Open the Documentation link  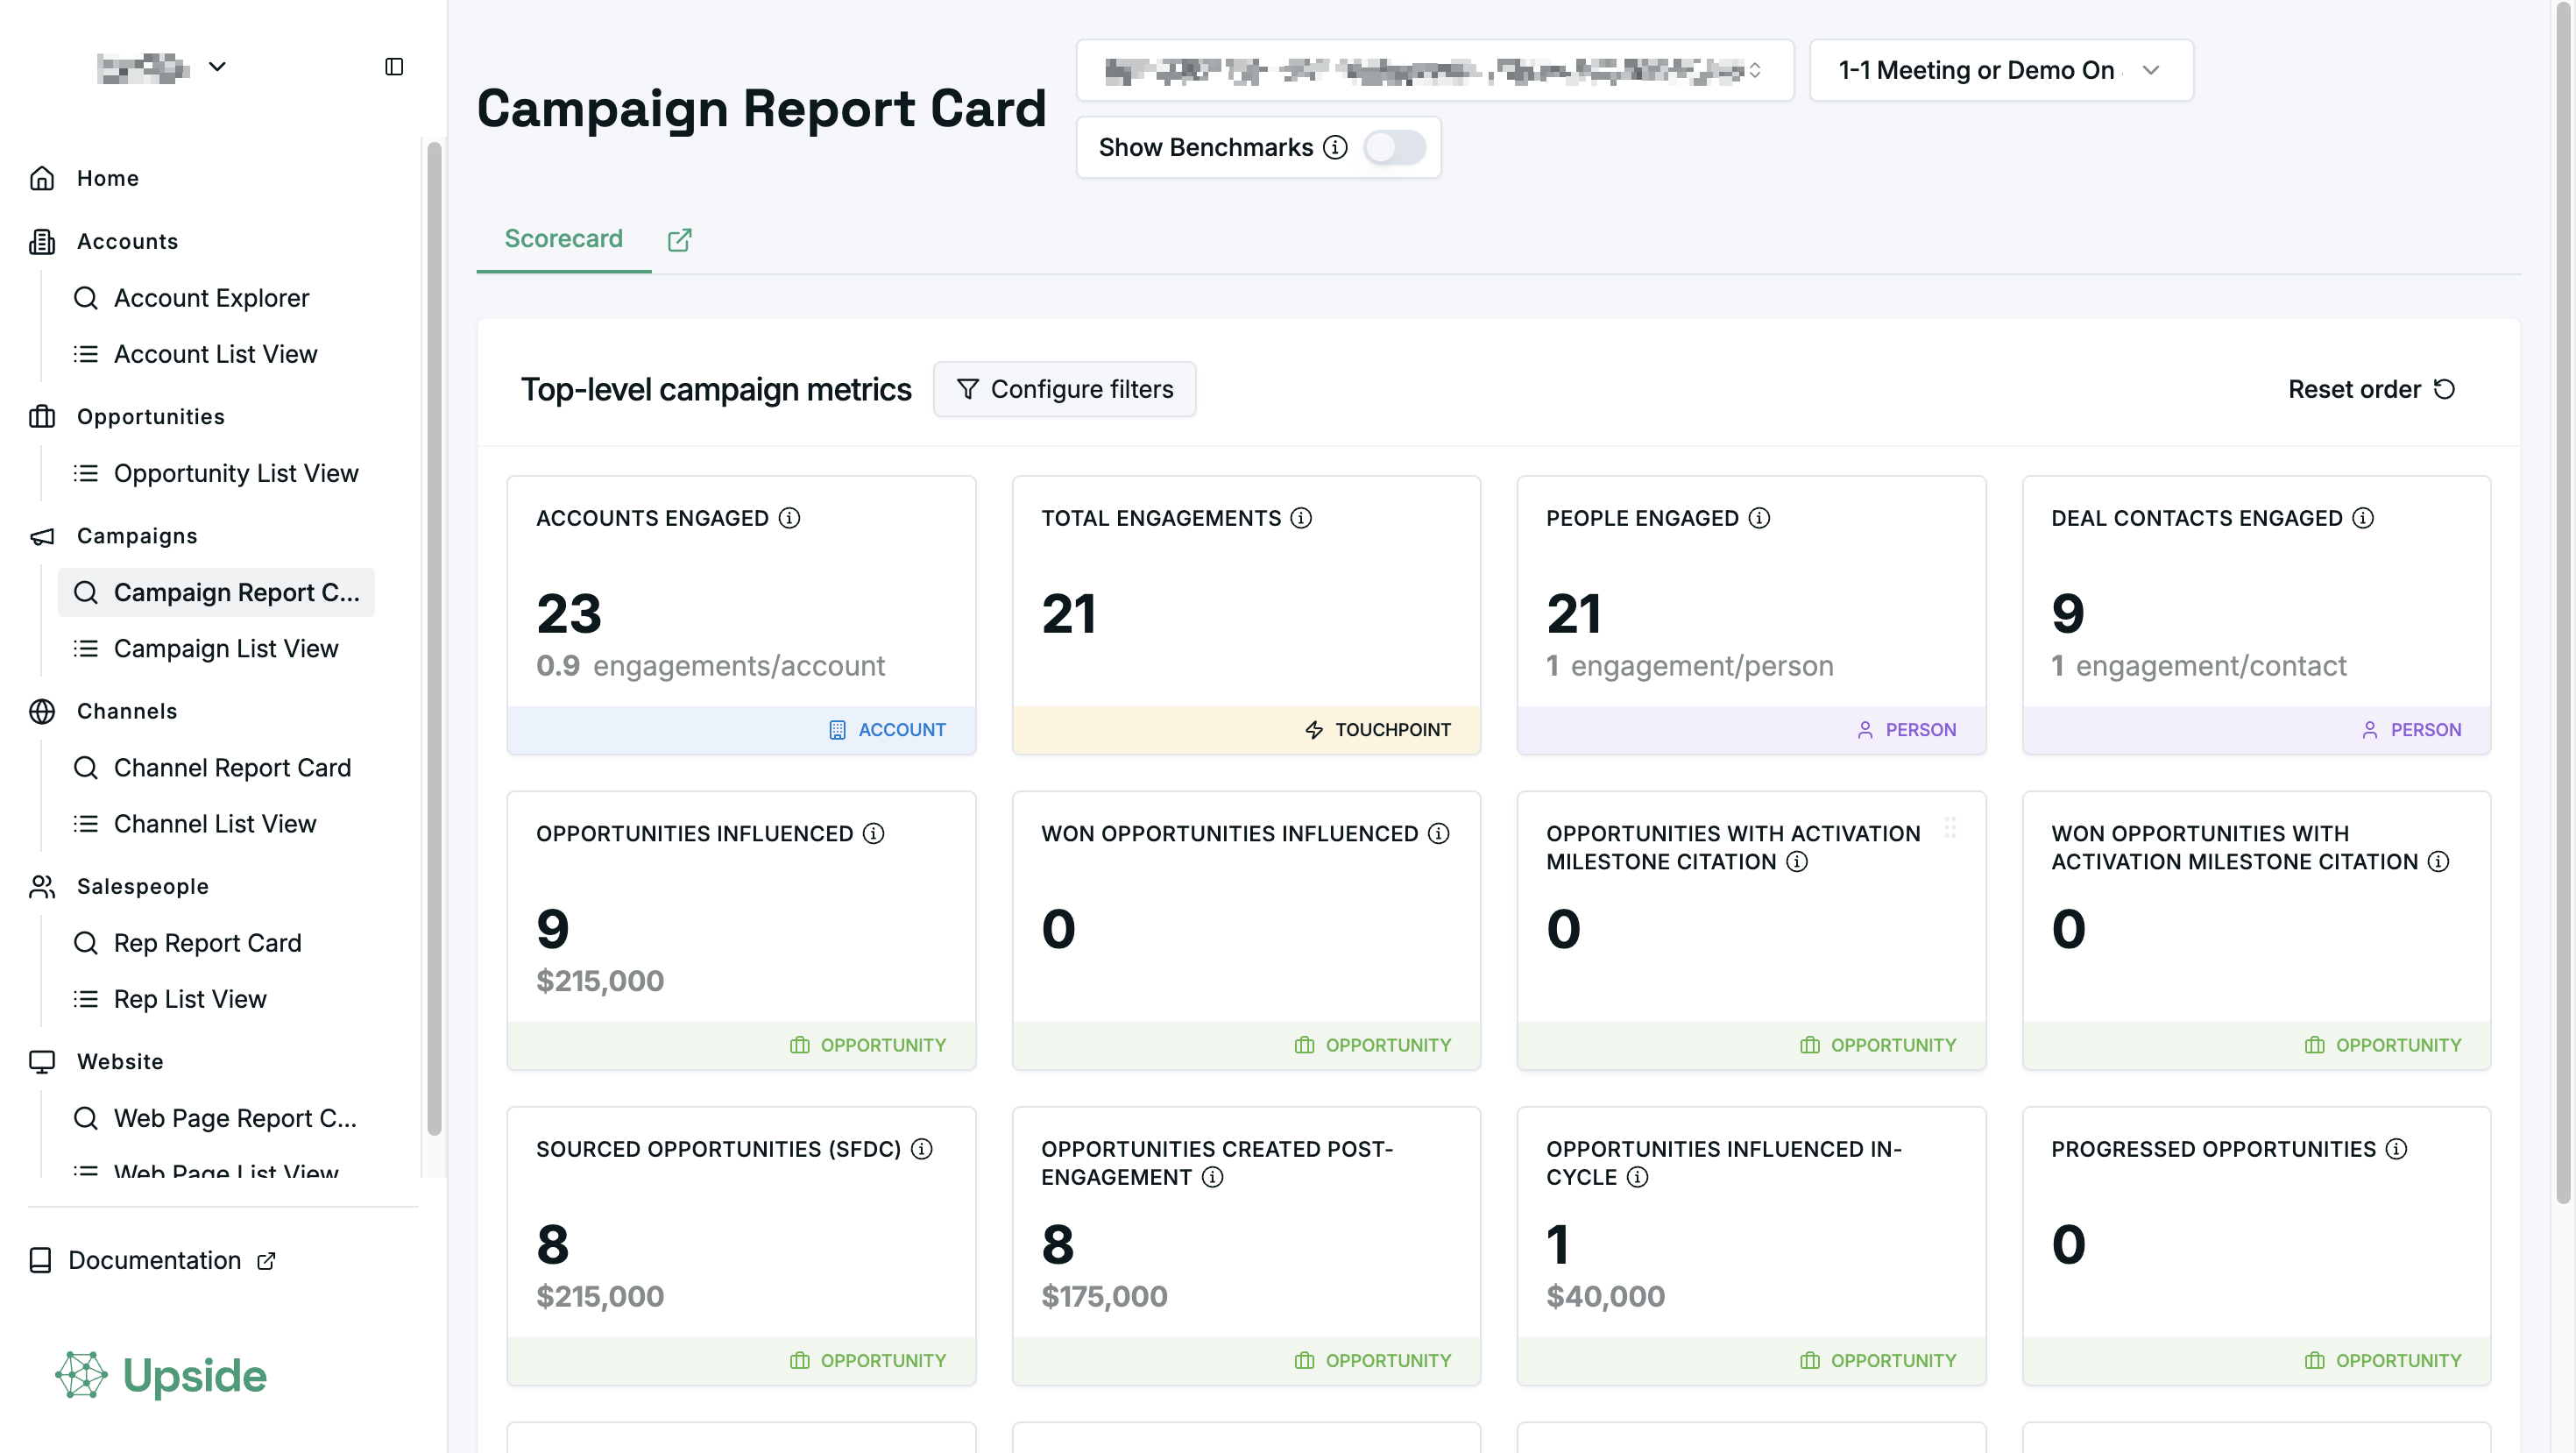[155, 1260]
